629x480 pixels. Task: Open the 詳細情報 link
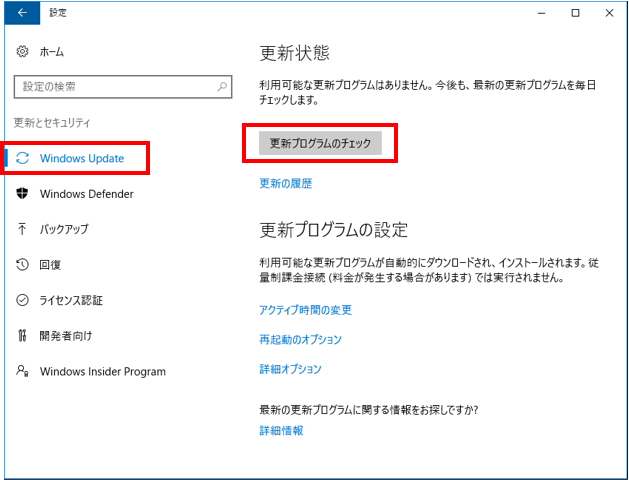point(281,430)
